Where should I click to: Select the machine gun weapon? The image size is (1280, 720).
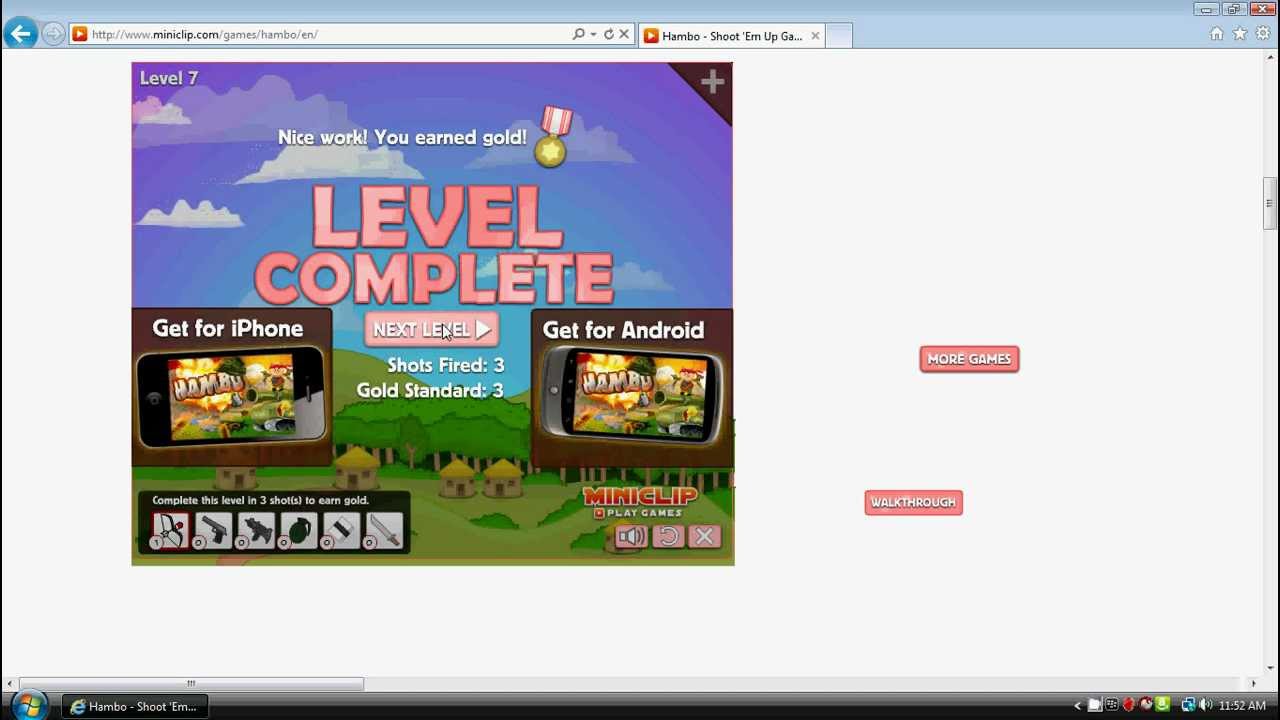pyautogui.click(x=256, y=530)
